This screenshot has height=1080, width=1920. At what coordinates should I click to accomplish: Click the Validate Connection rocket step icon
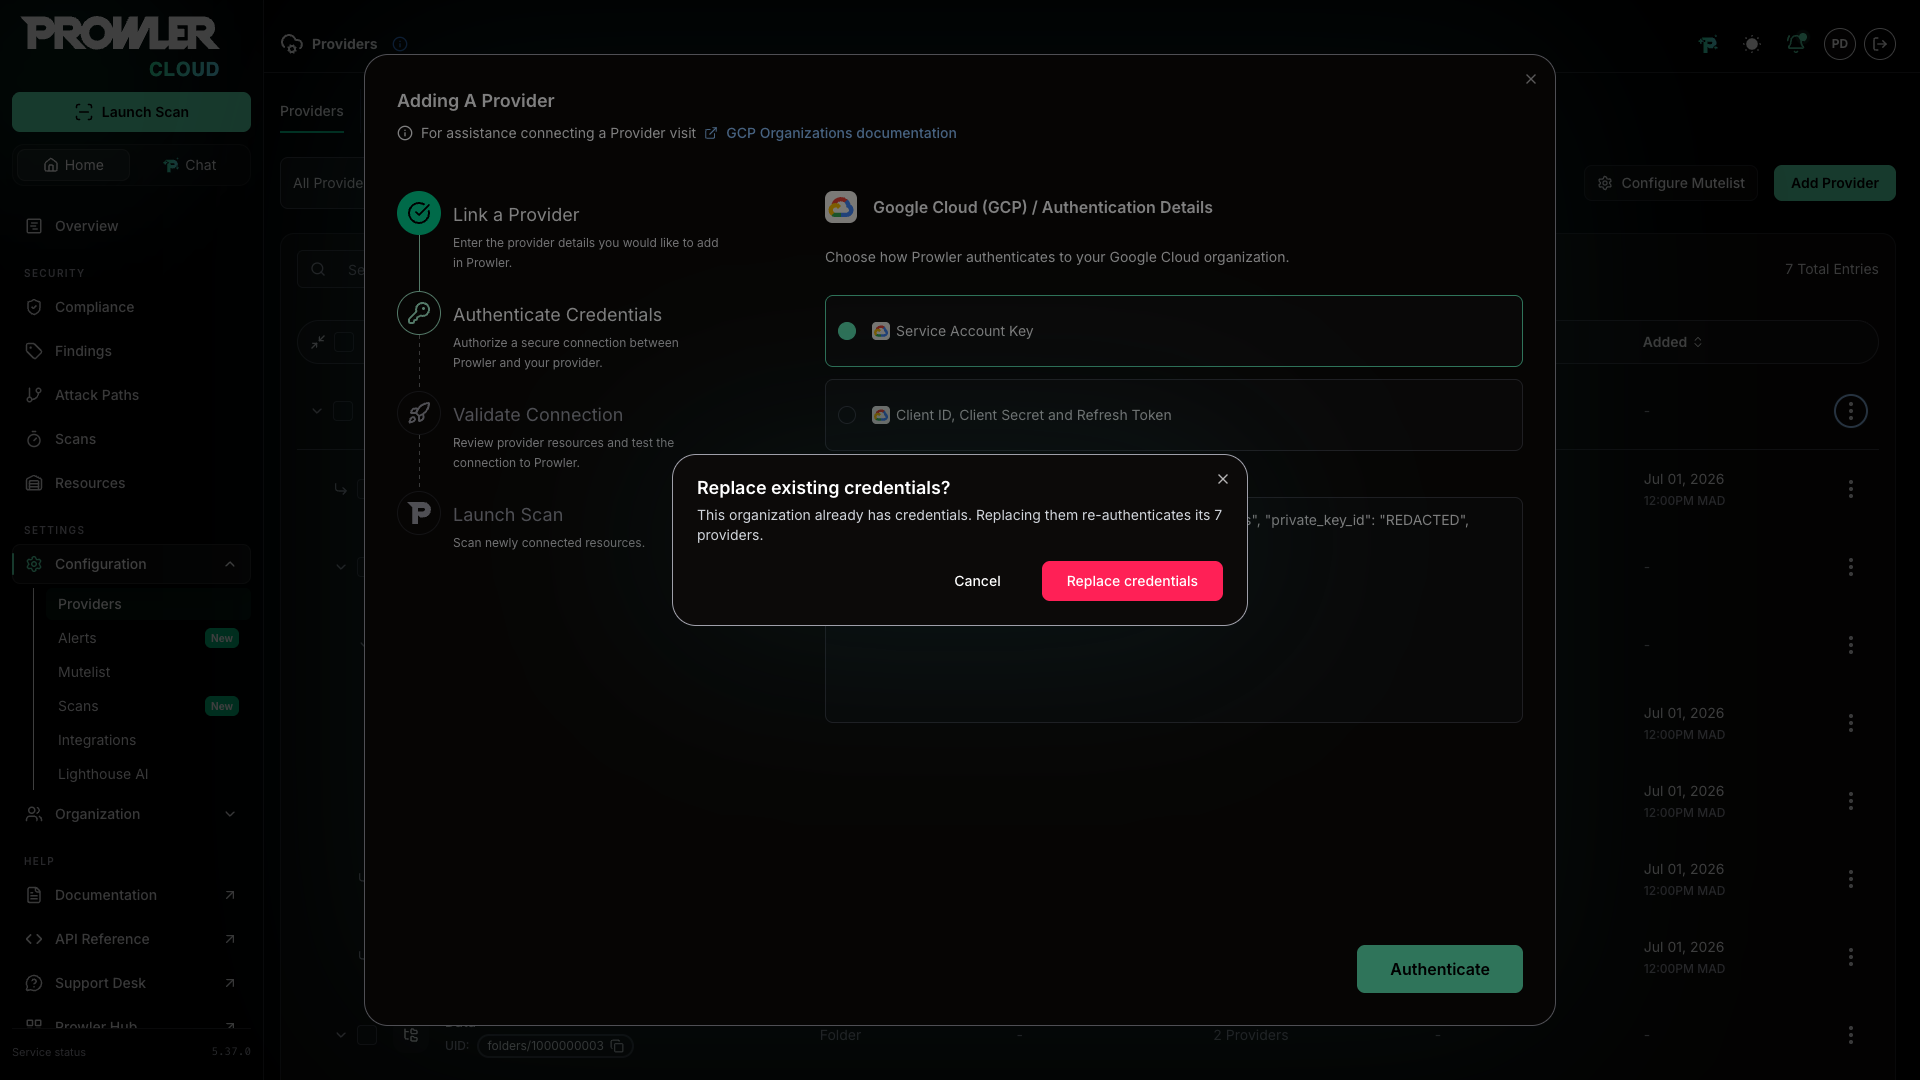pos(419,413)
